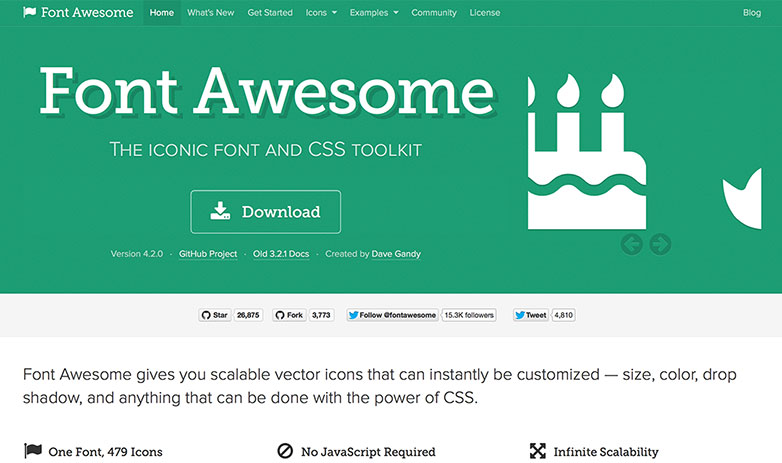
Task: Open the GitHub Project link
Action: pyautogui.click(x=208, y=253)
